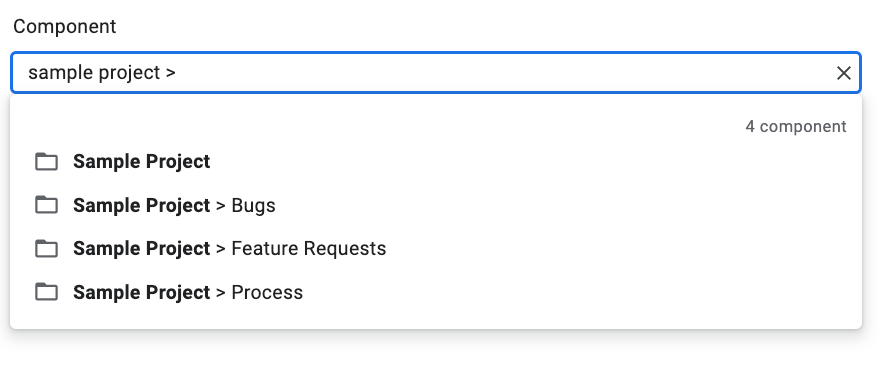881x375 pixels.
Task: Click empty space right of typed query
Action: [x=506, y=73]
